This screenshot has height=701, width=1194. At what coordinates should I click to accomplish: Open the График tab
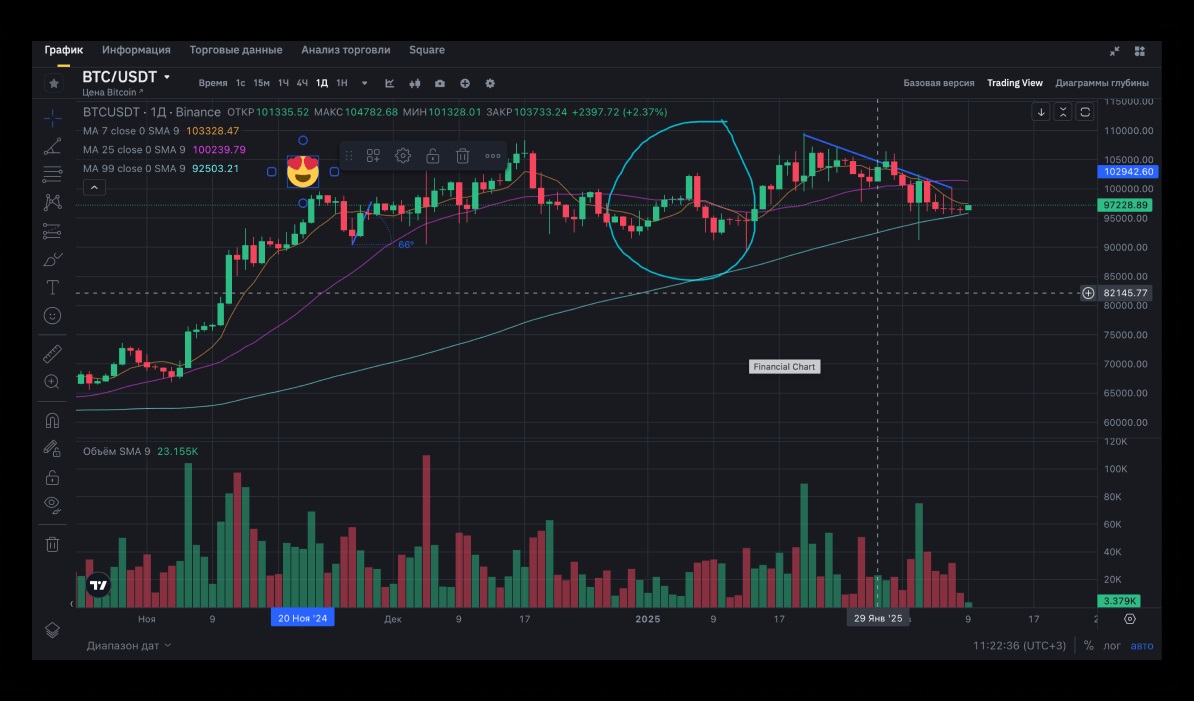point(64,50)
